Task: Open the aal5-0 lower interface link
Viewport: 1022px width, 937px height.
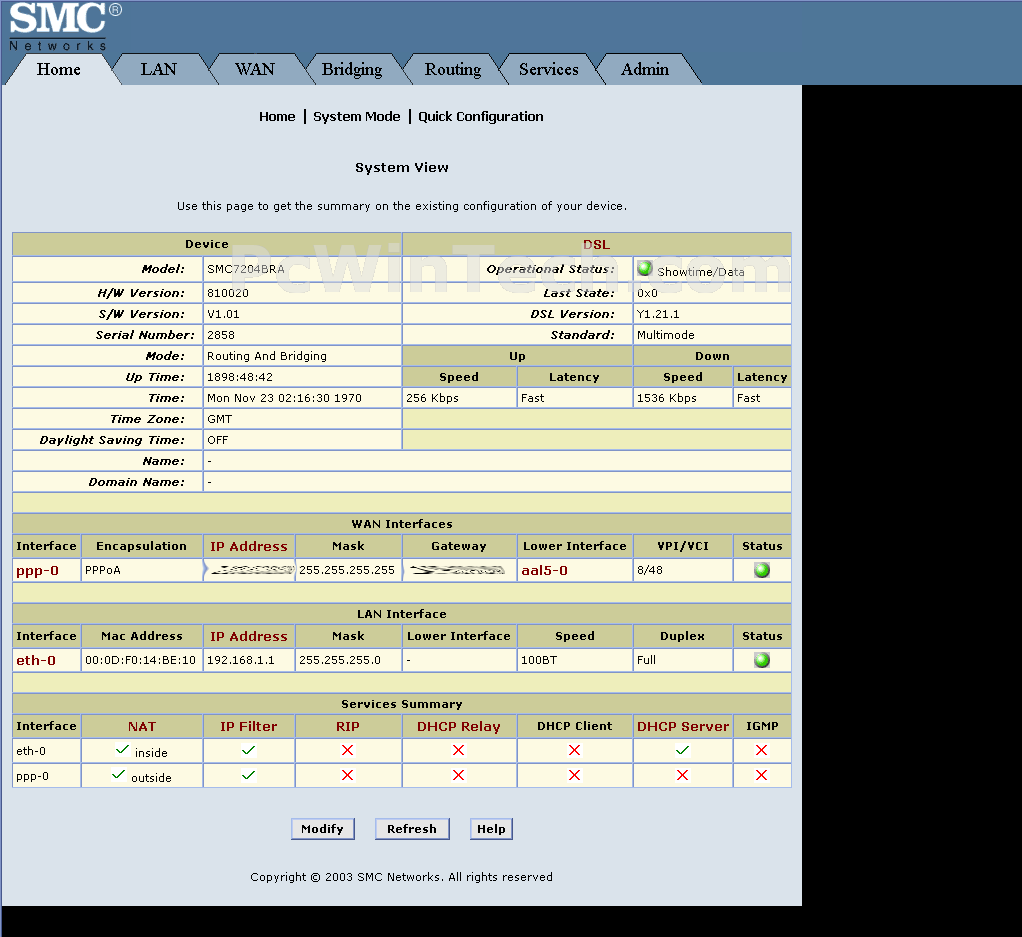Action: click(544, 571)
